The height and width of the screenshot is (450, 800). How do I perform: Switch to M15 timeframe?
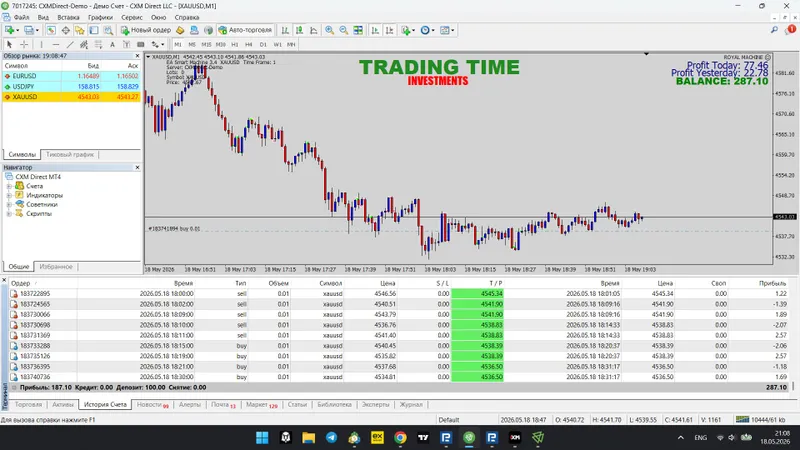(x=206, y=45)
